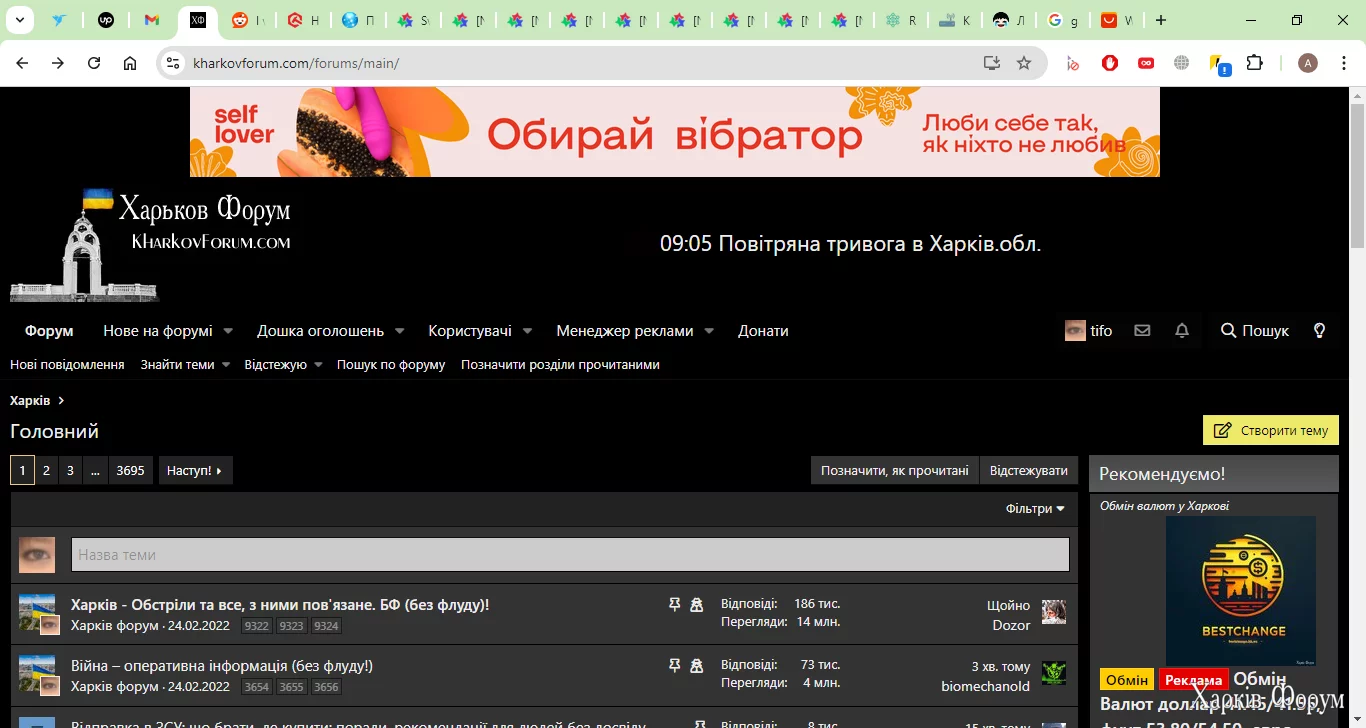Open the alerts bell icon
The image size is (1366, 728).
(x=1182, y=331)
